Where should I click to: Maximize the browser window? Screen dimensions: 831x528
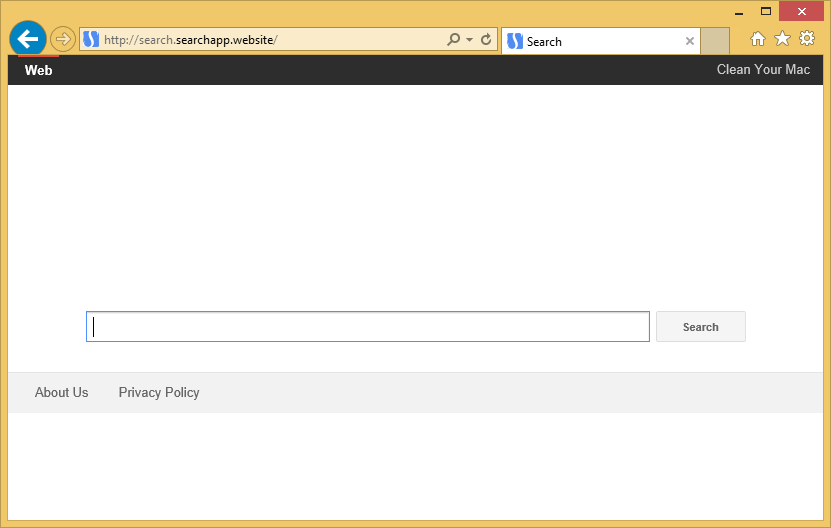click(x=766, y=11)
